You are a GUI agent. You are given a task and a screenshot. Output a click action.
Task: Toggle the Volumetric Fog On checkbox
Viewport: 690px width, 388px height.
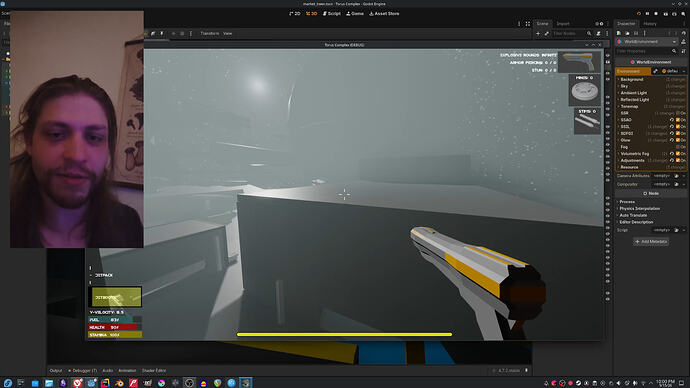(x=678, y=154)
